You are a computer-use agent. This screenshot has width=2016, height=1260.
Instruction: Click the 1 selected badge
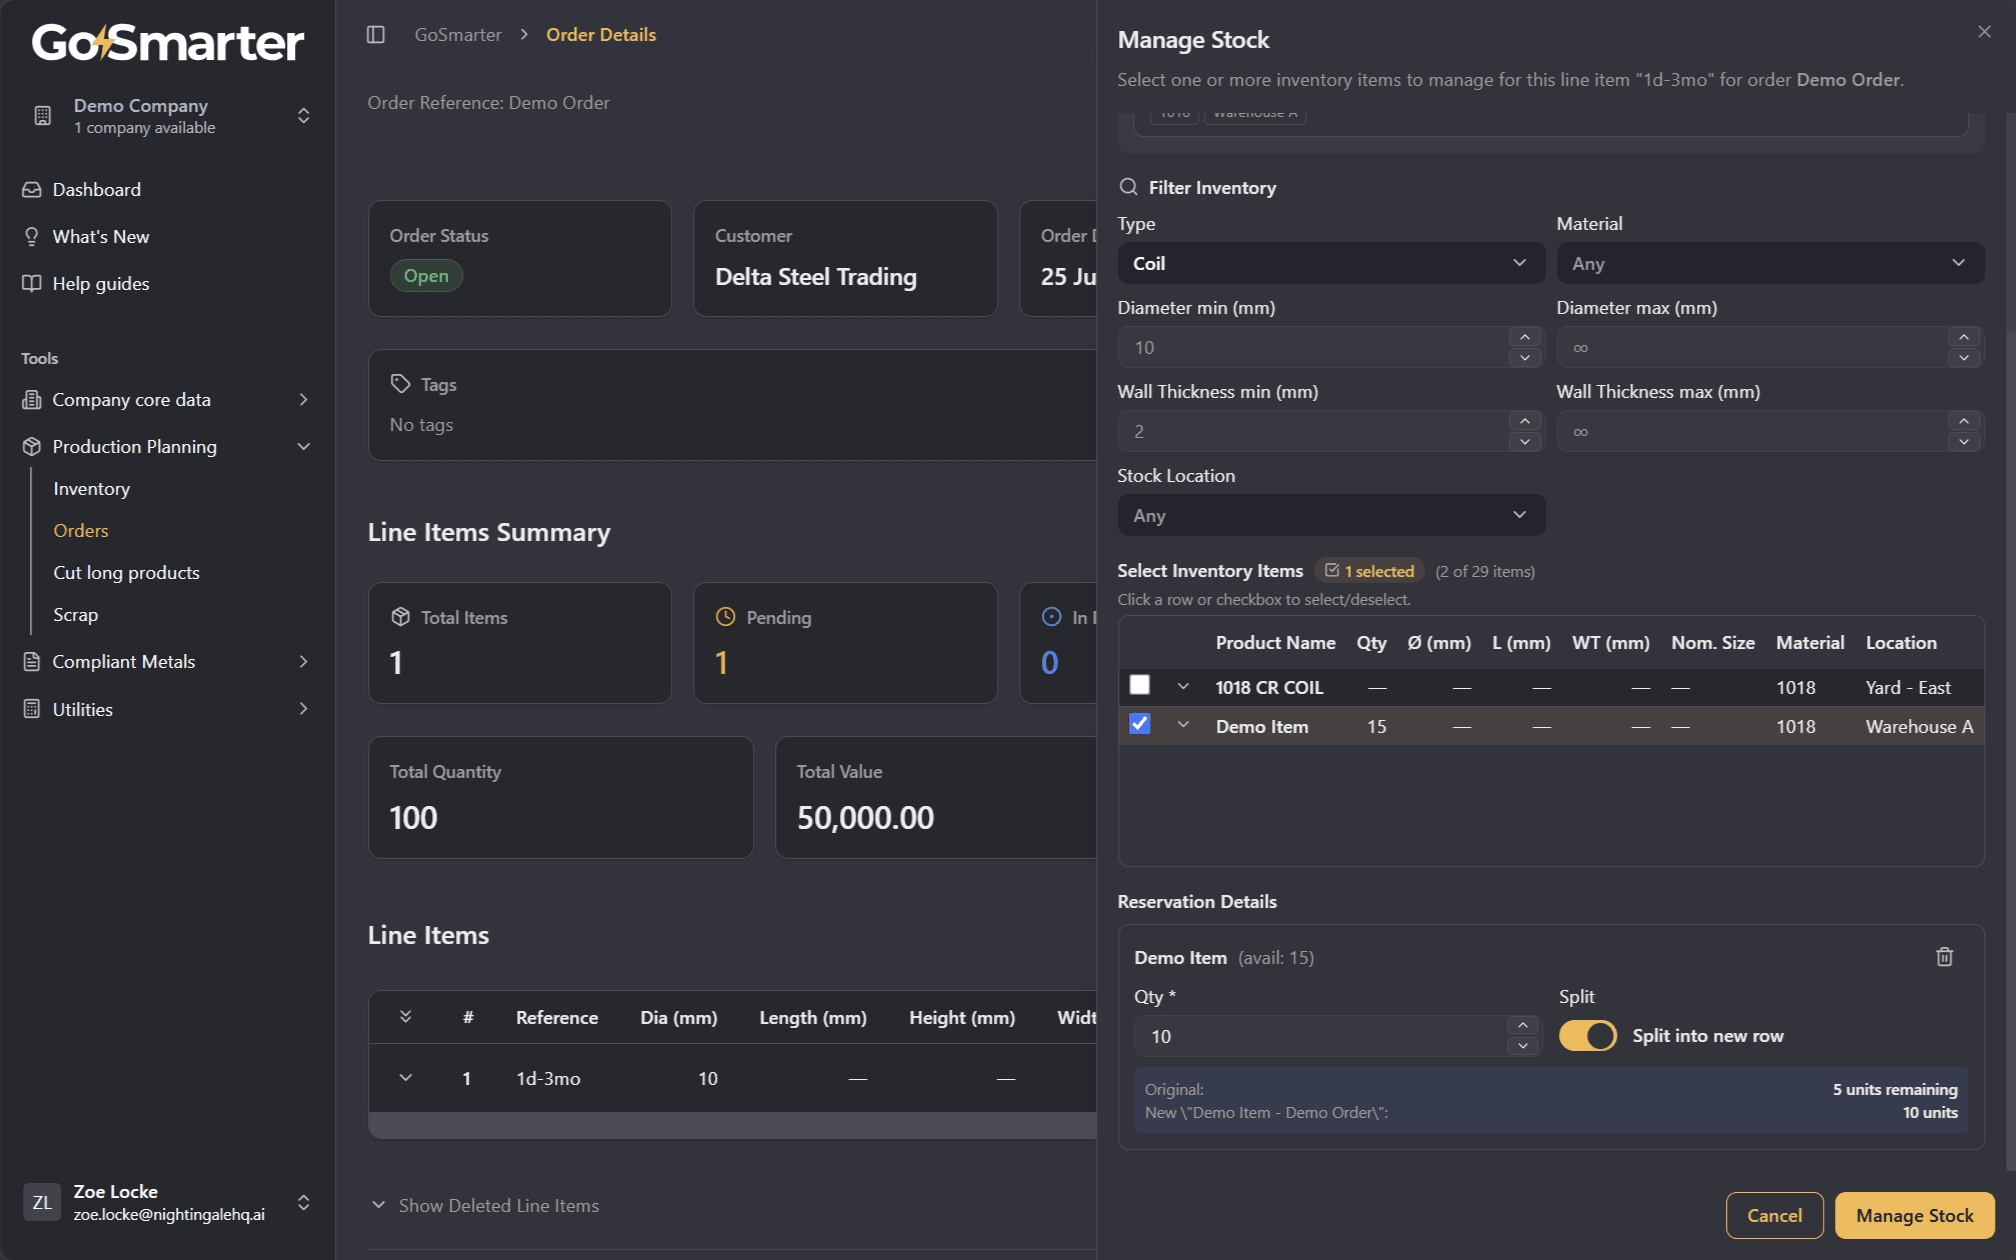[1369, 571]
